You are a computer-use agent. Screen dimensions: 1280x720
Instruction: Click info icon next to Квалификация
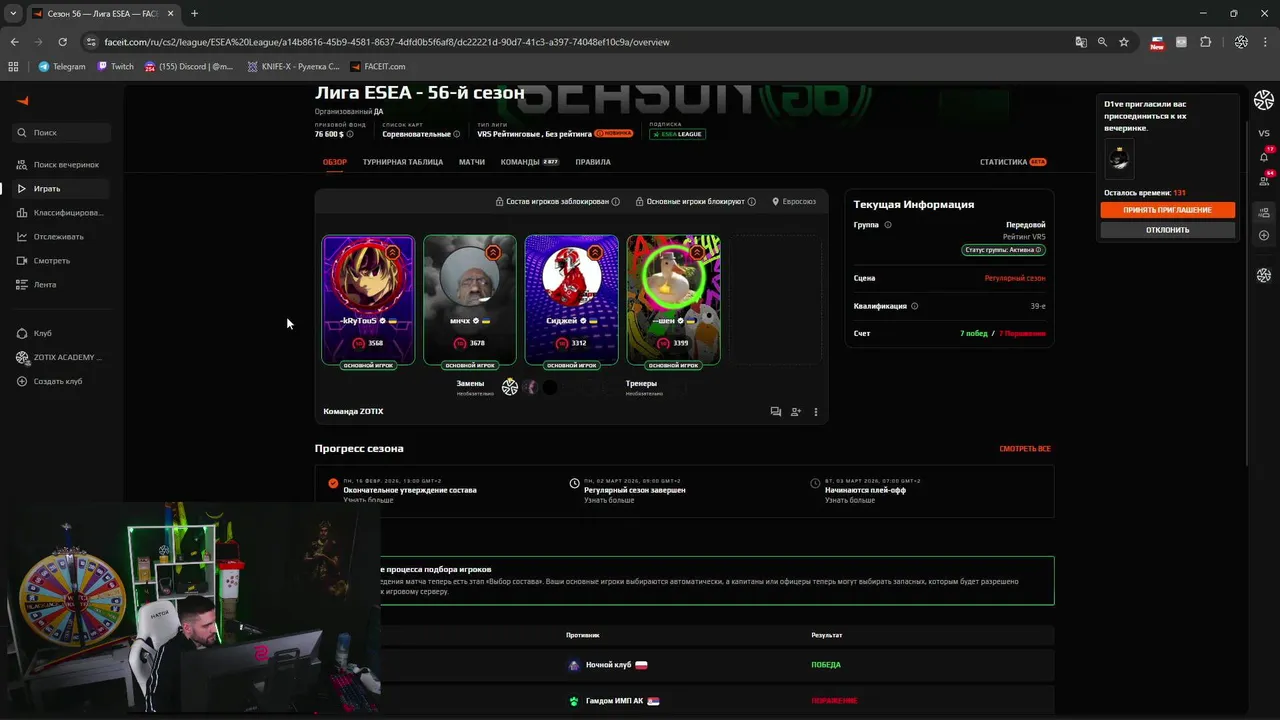pos(915,306)
